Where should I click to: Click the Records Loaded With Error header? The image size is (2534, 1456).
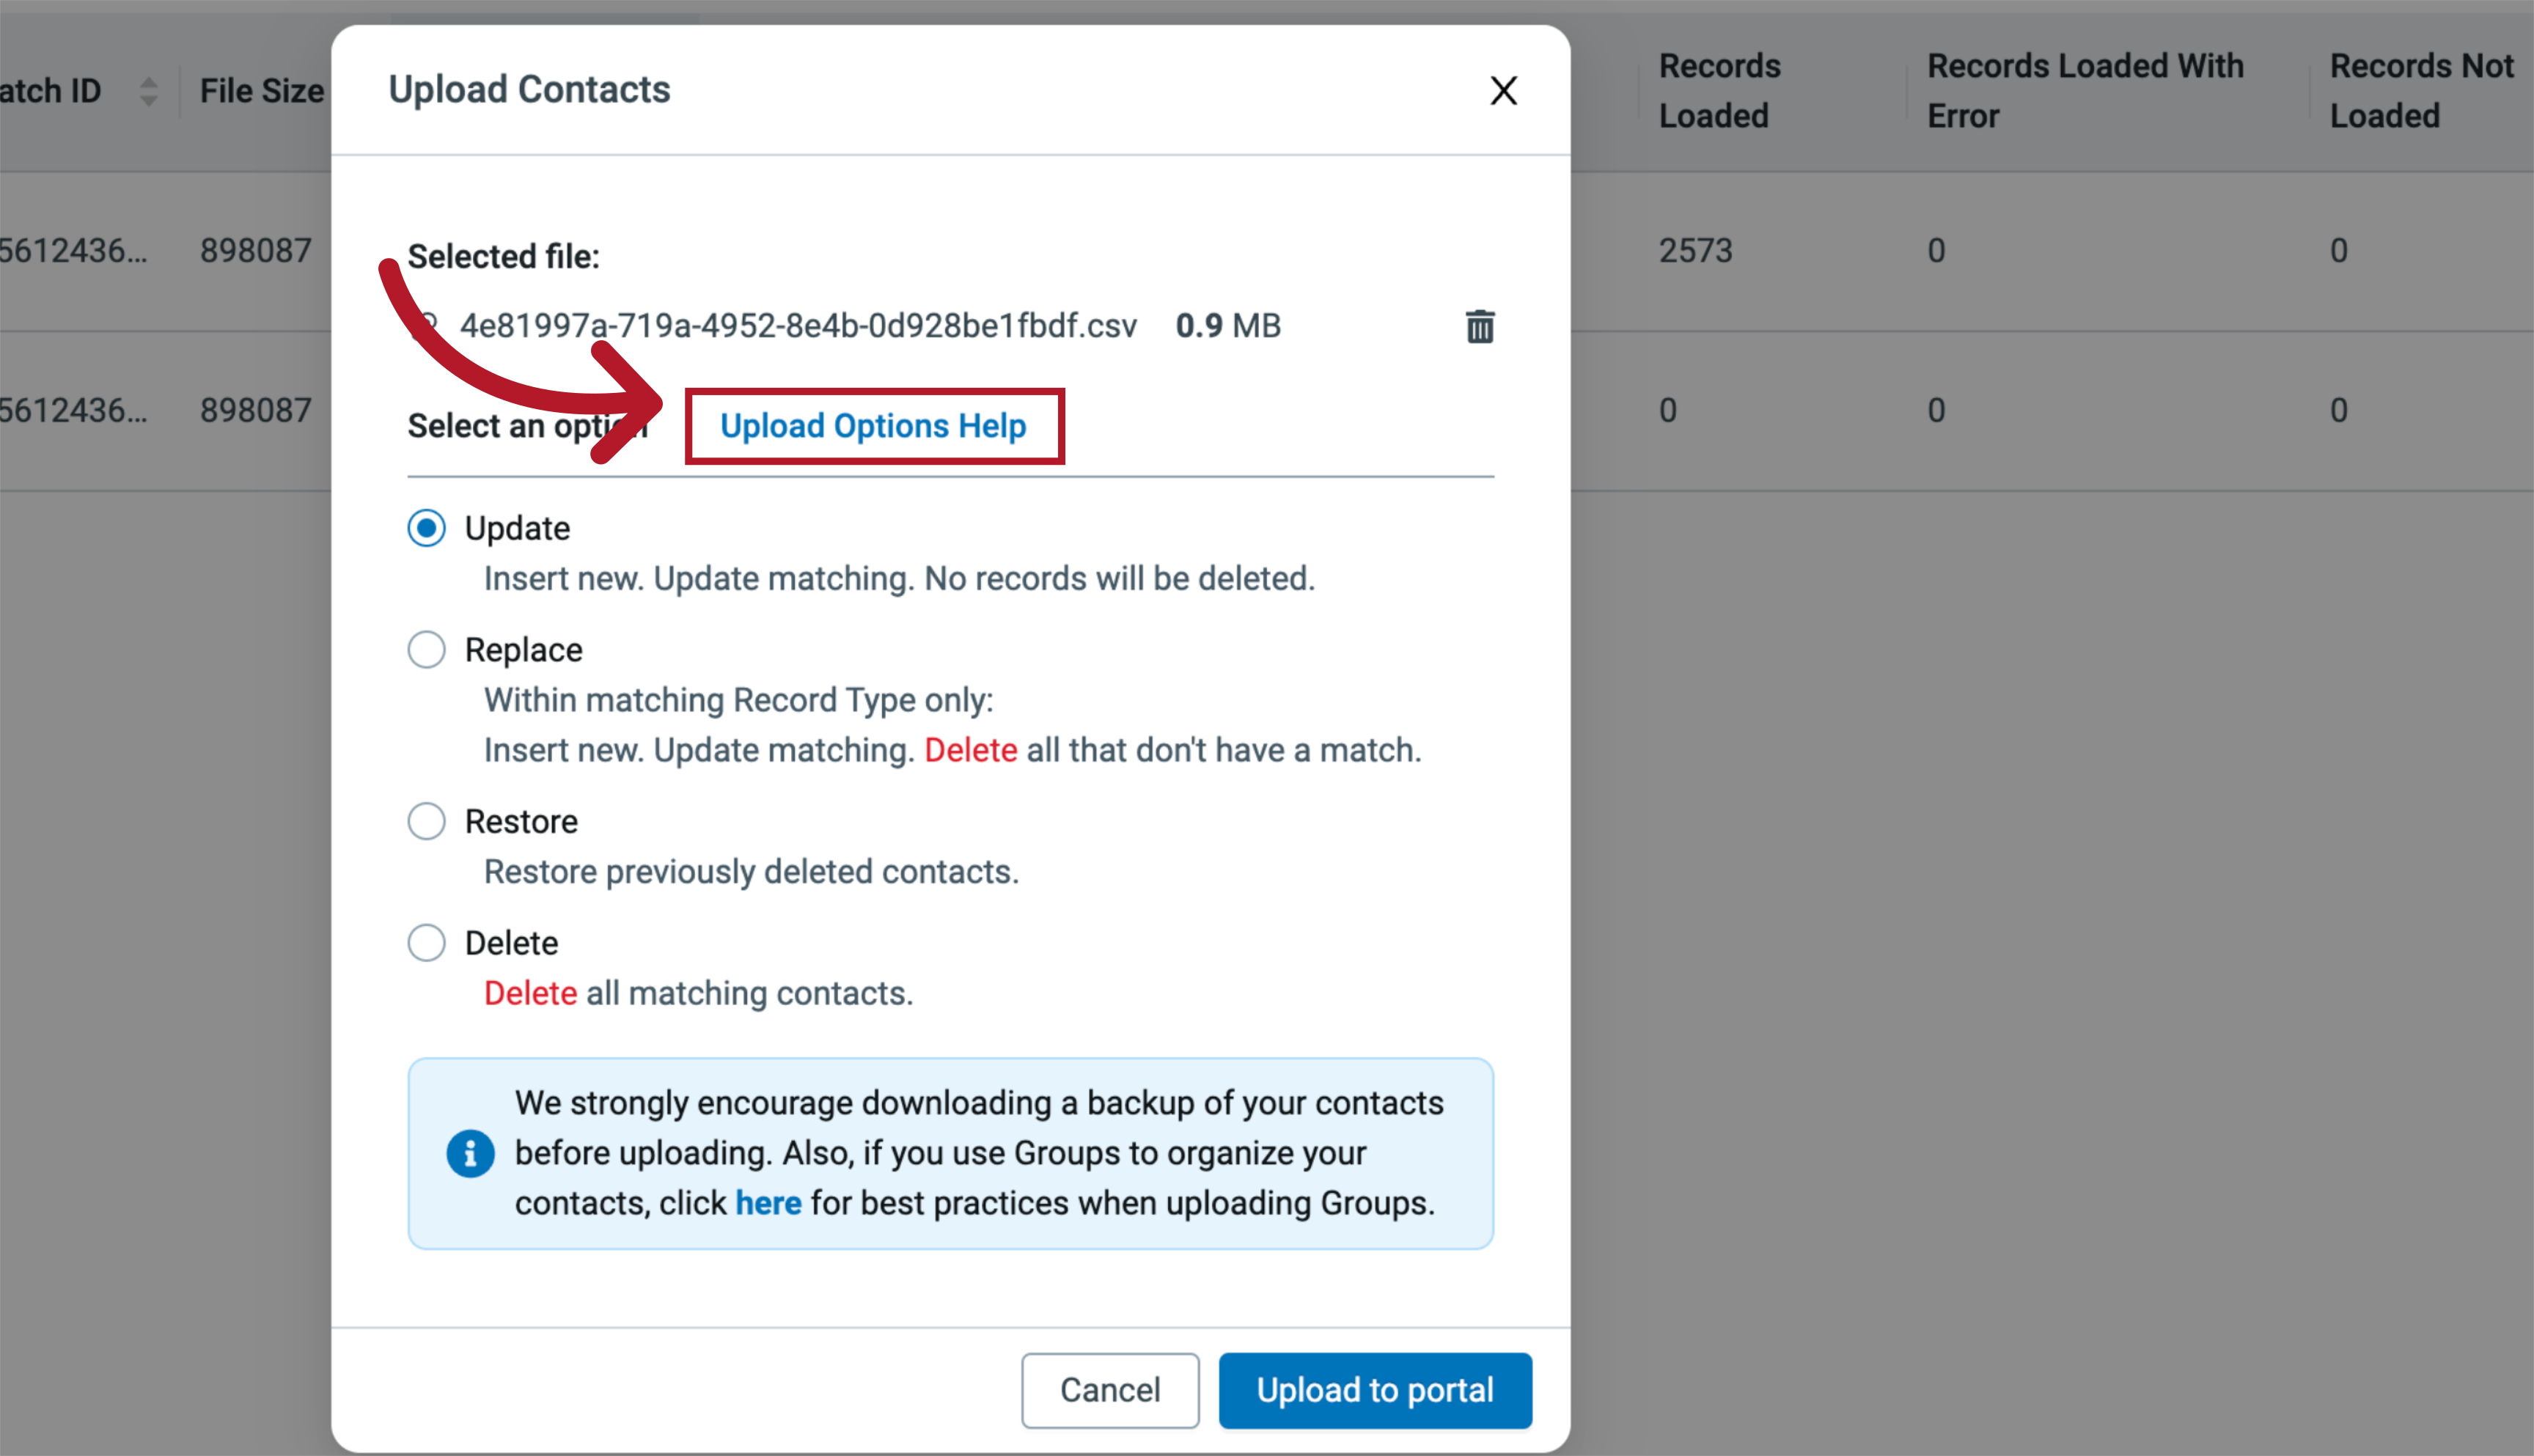2085,90
